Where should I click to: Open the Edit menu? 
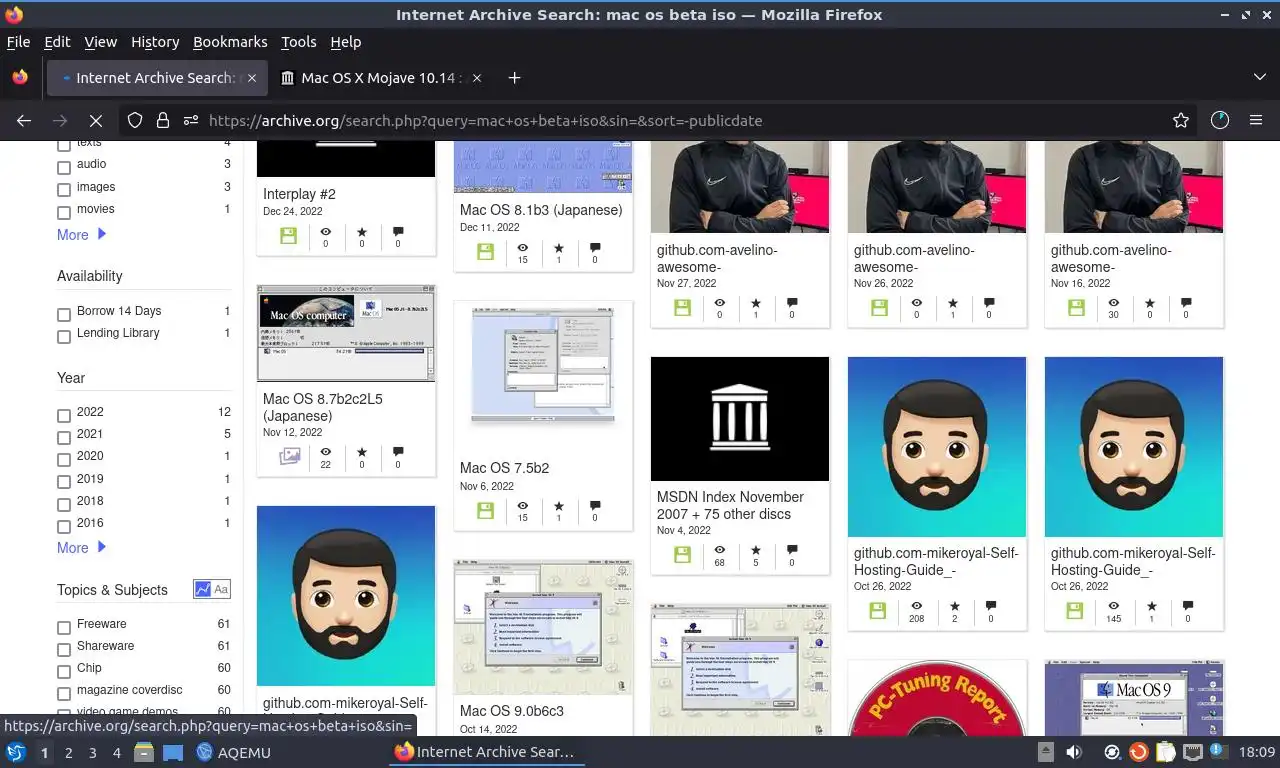[x=57, y=42]
